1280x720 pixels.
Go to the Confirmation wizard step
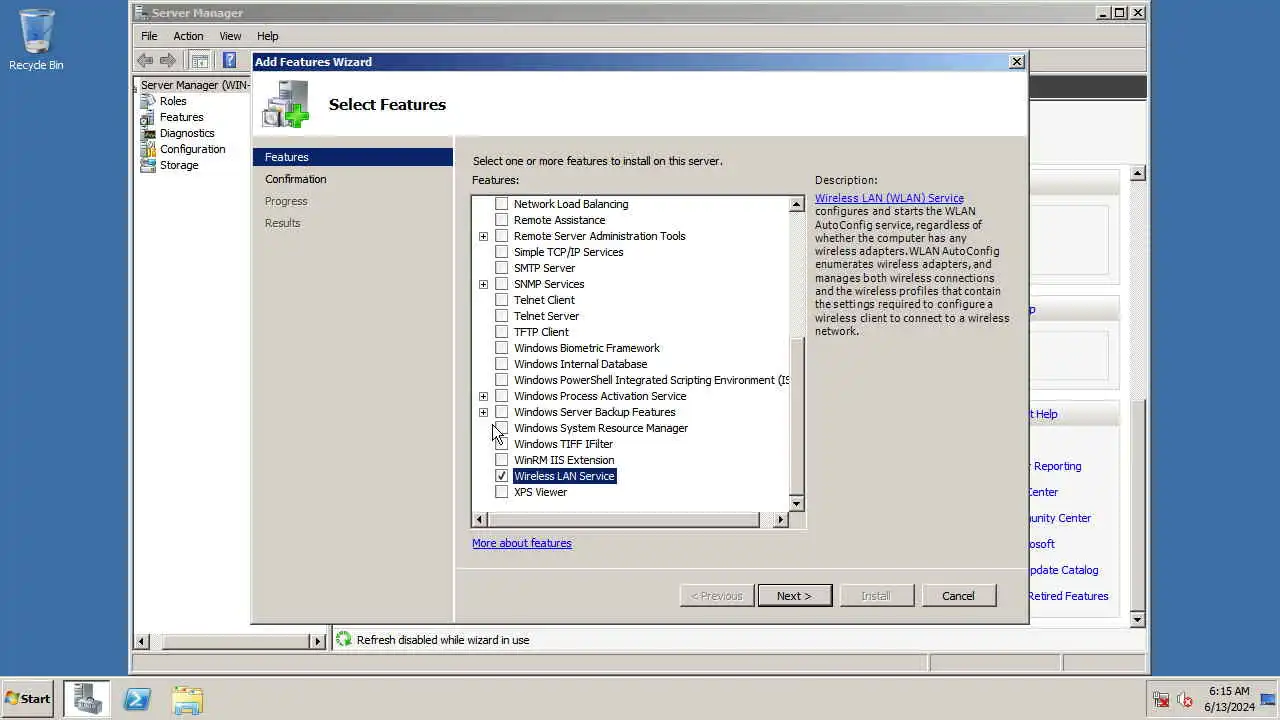tap(295, 179)
